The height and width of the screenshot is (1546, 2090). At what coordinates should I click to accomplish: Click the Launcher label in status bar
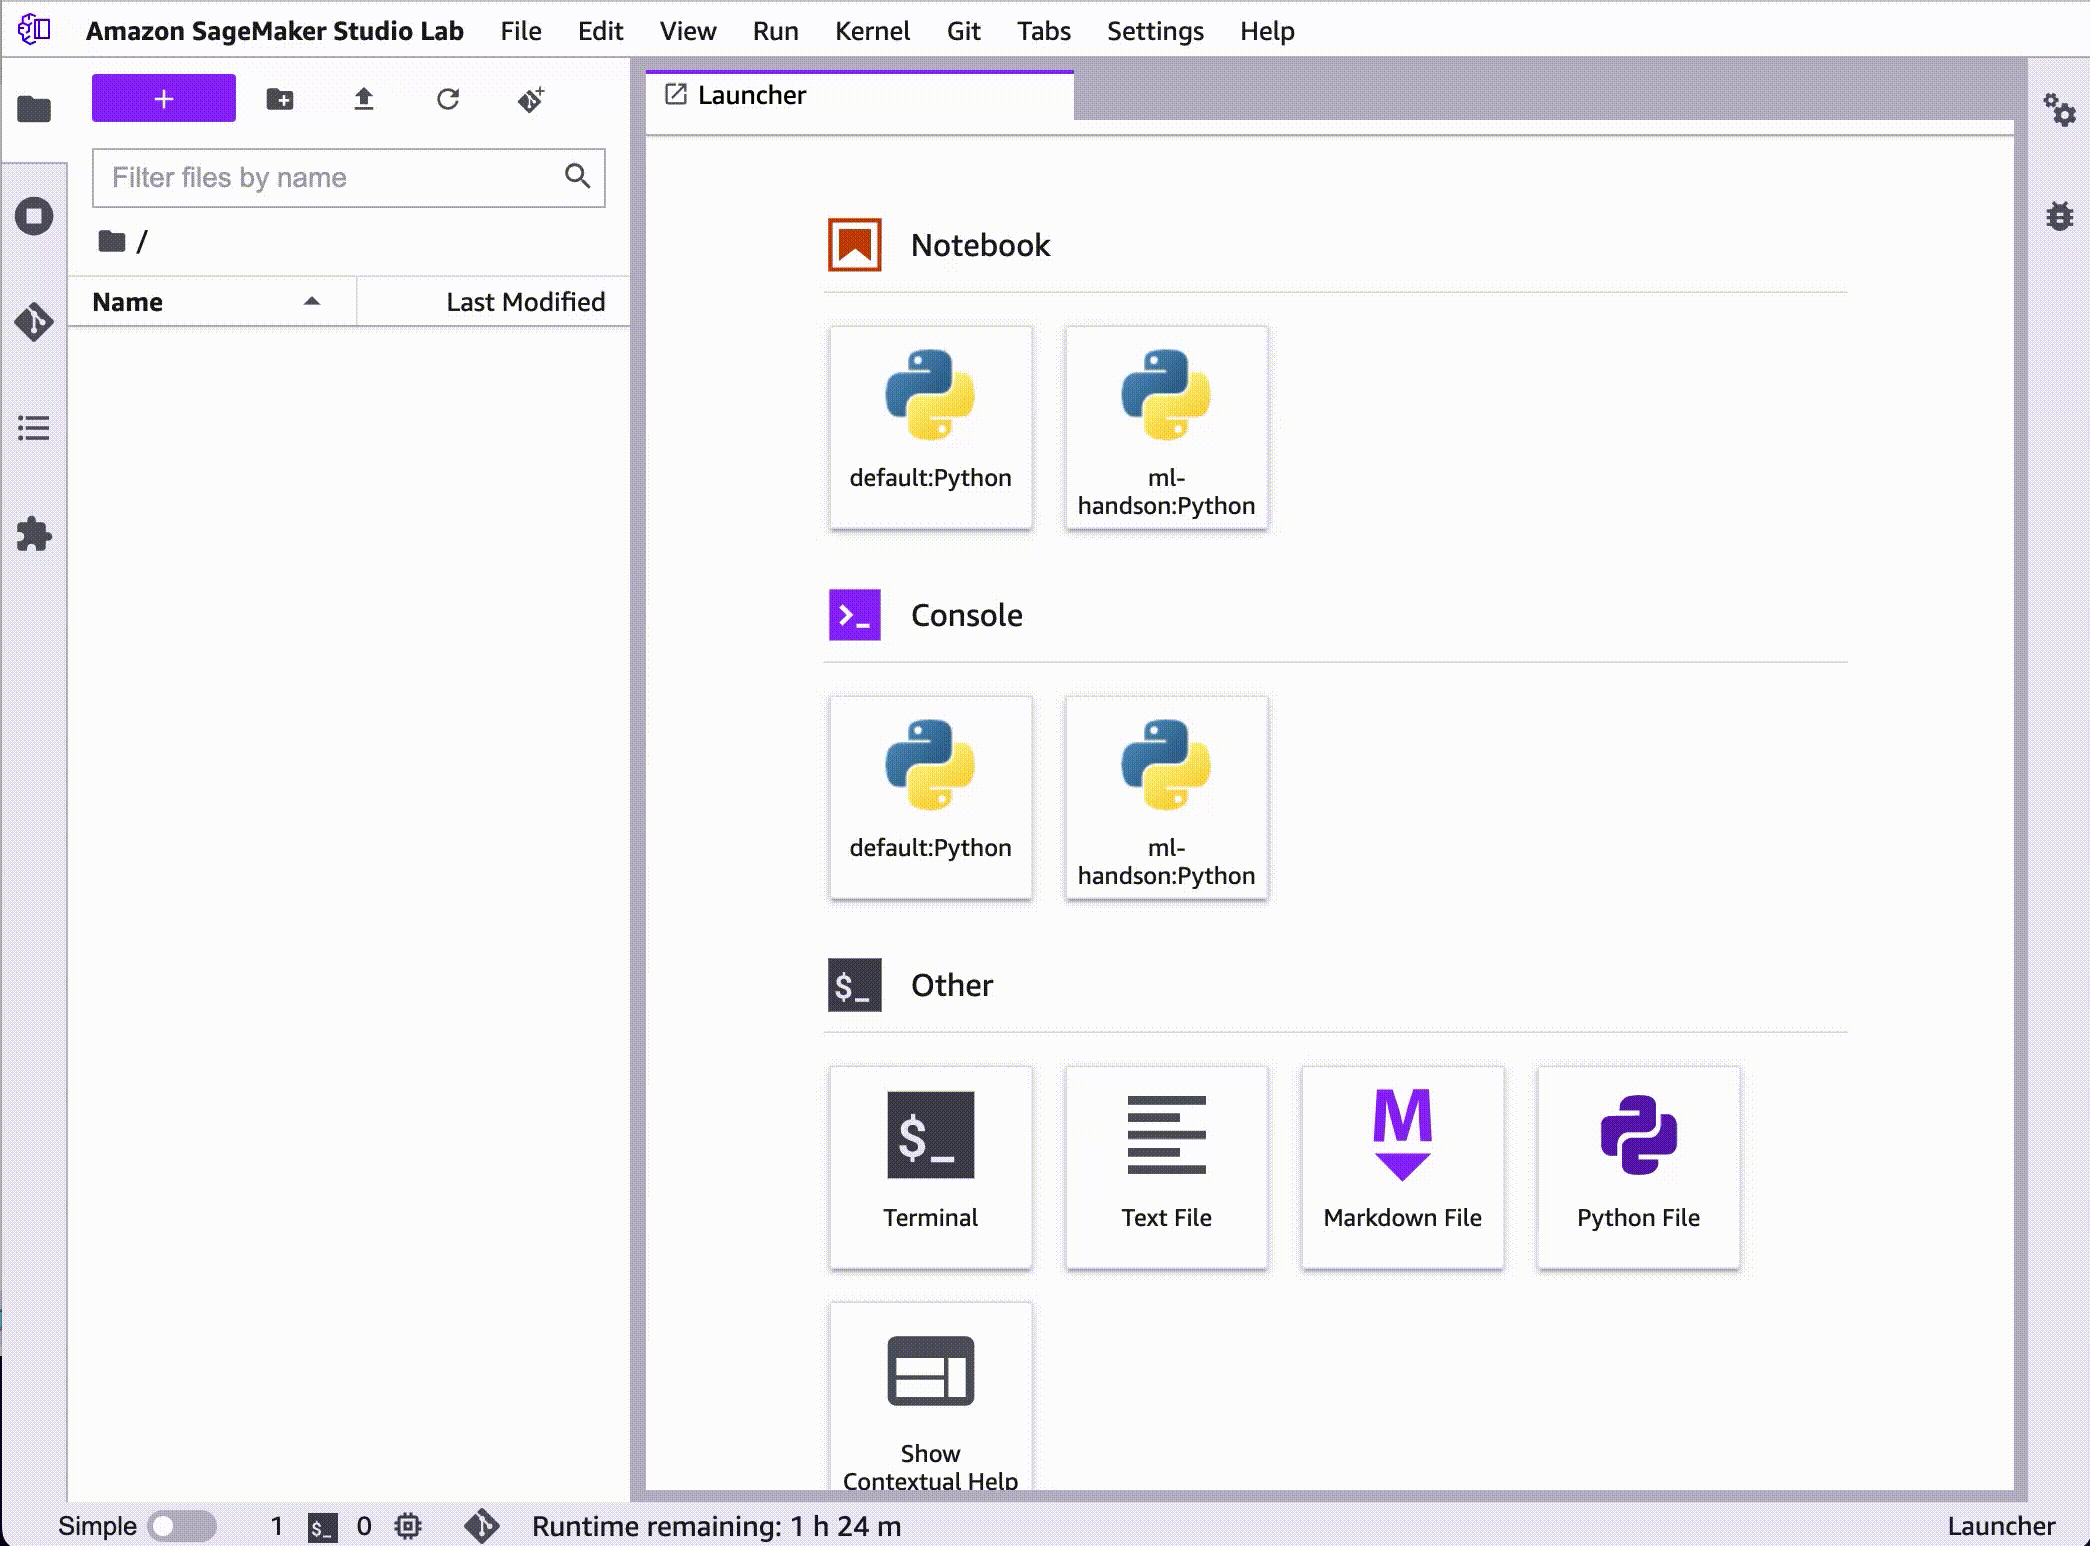tap(2001, 1526)
